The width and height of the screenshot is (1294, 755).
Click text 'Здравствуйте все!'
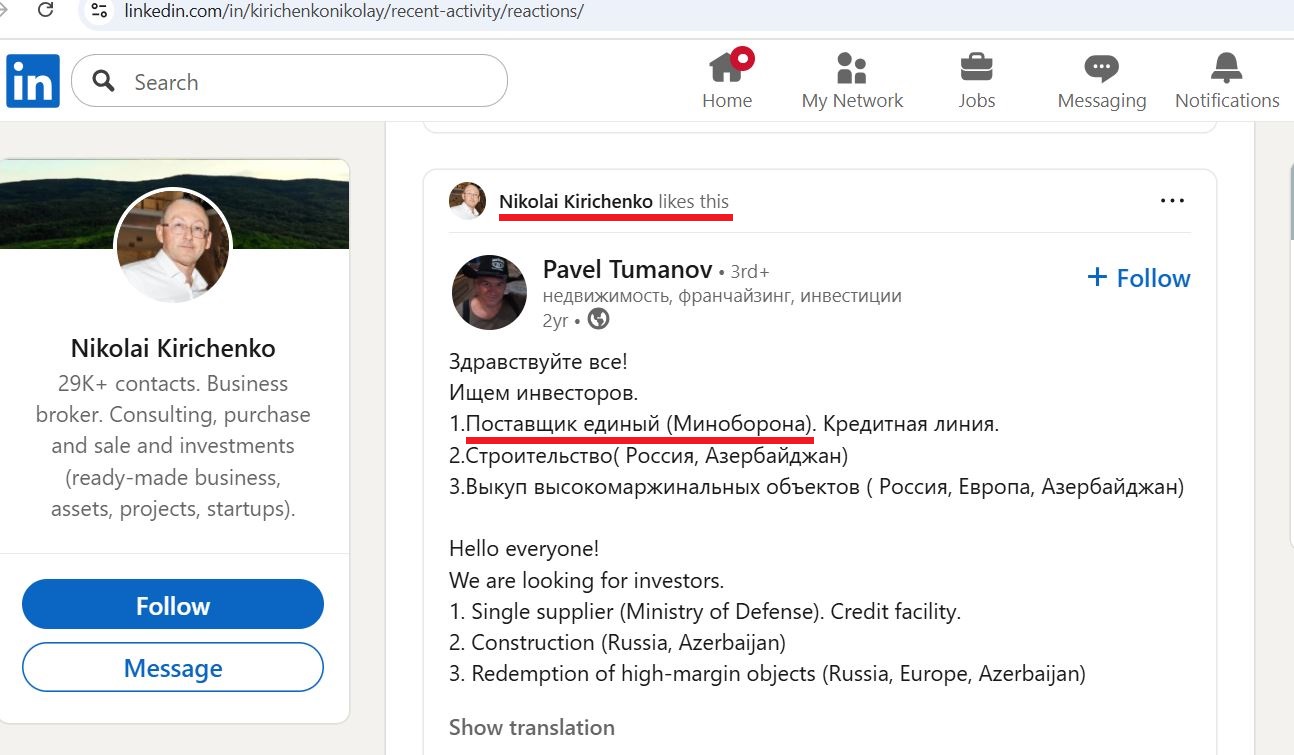[x=538, y=362]
